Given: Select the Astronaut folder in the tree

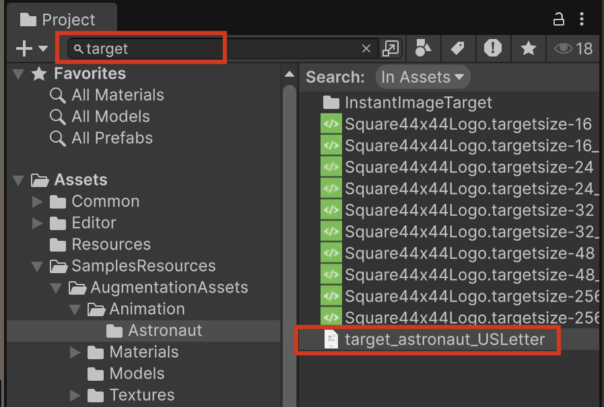Looking at the screenshot, I should pyautogui.click(x=165, y=330).
